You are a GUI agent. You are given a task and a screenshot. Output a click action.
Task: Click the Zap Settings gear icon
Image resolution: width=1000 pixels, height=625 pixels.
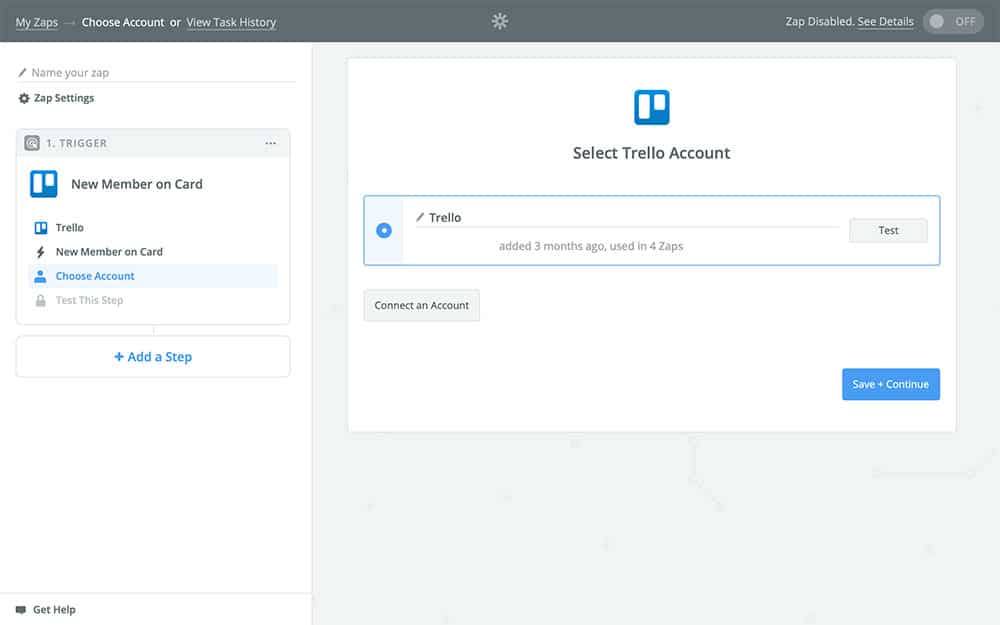click(24, 99)
